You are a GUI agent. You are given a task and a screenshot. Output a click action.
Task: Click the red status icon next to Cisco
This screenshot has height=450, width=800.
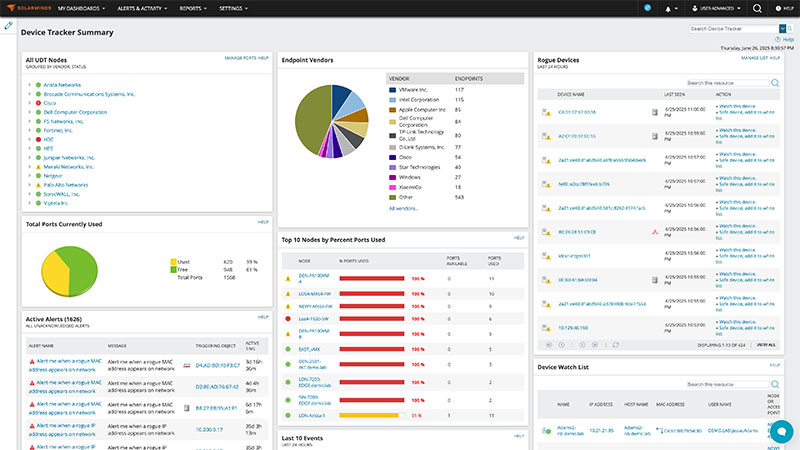pyautogui.click(x=38, y=103)
